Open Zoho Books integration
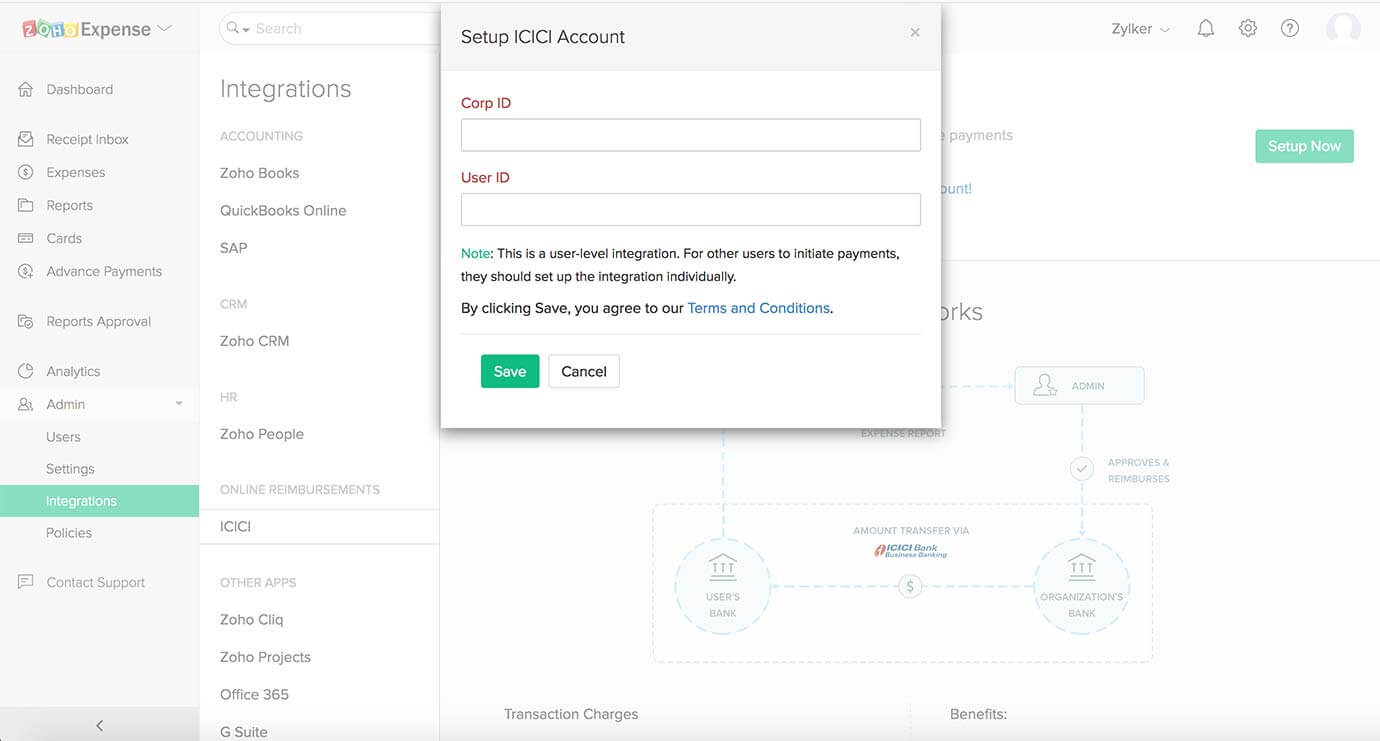The width and height of the screenshot is (1380, 741). 260,173
